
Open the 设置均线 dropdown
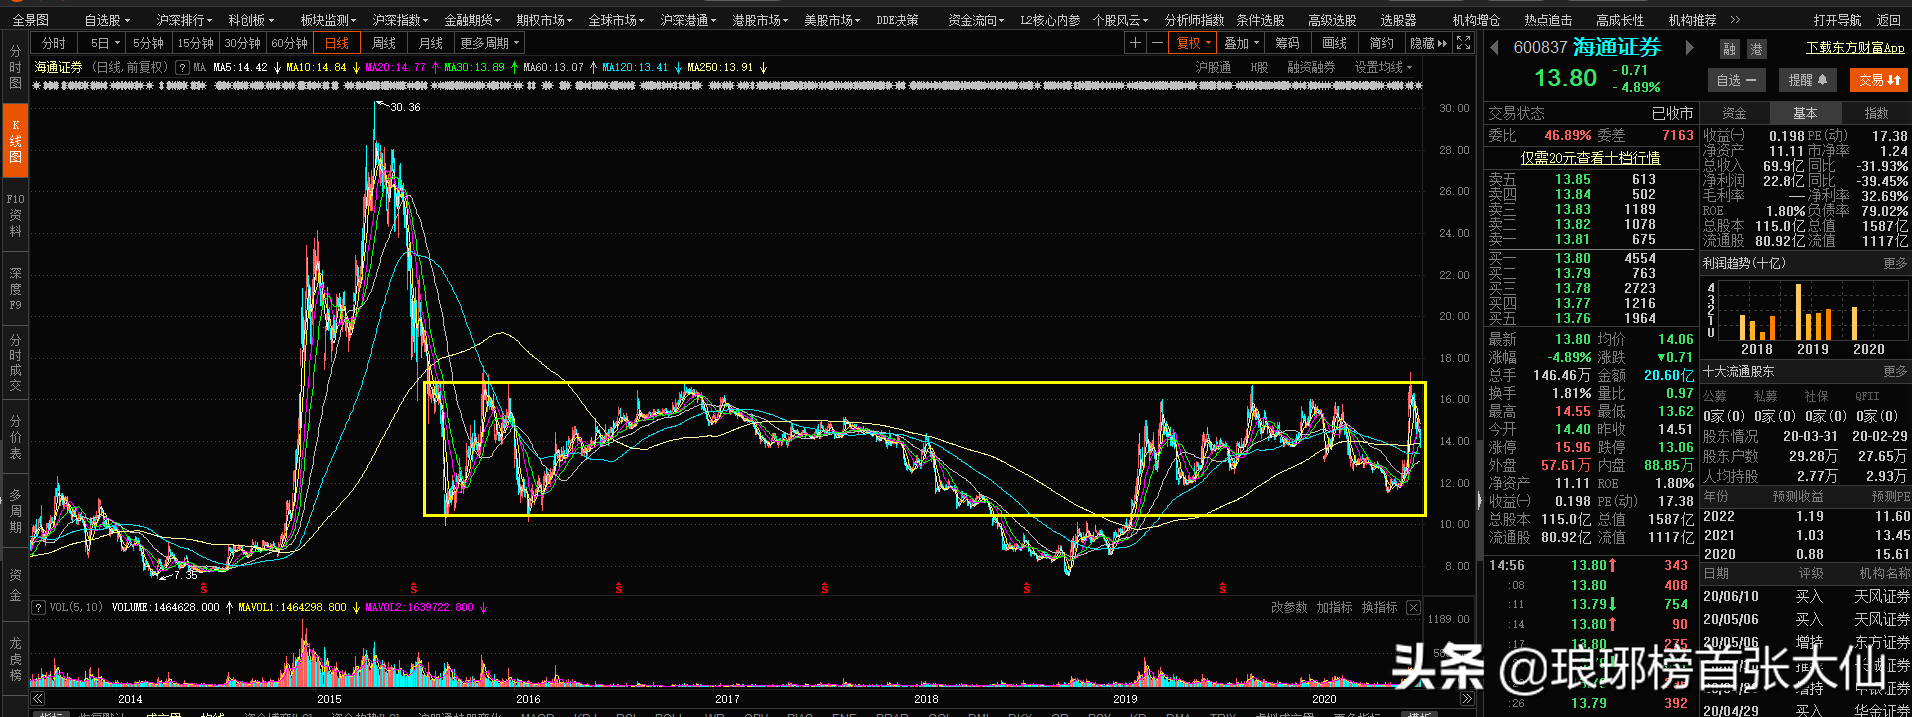tap(1384, 67)
